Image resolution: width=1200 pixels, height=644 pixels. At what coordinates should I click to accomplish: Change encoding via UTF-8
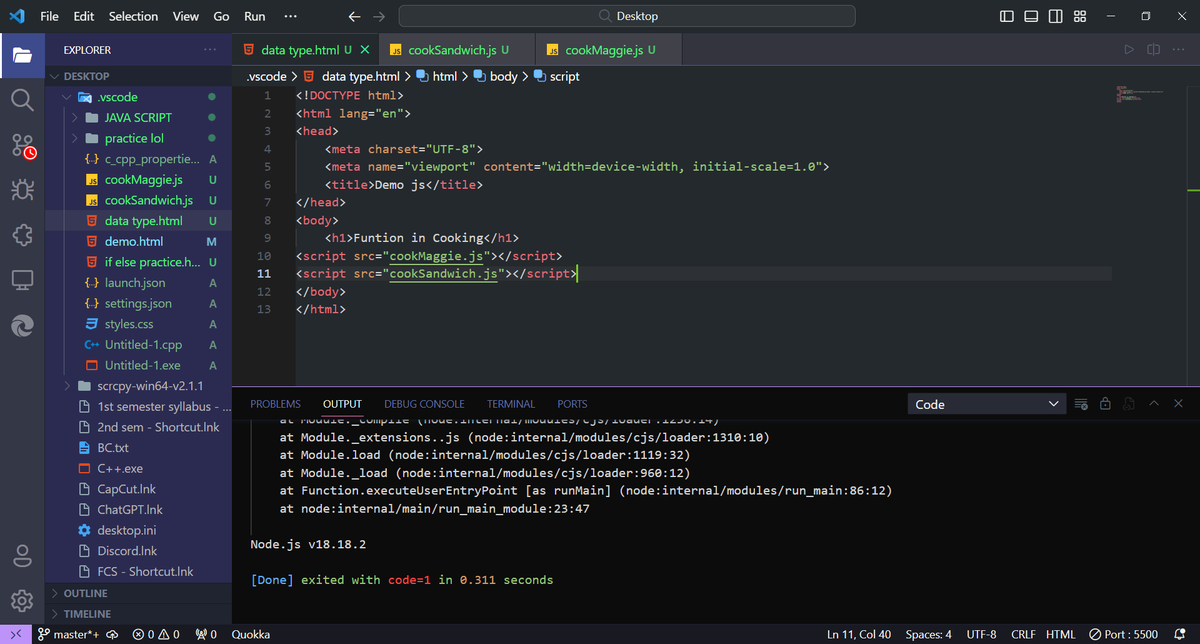pyautogui.click(x=981, y=634)
